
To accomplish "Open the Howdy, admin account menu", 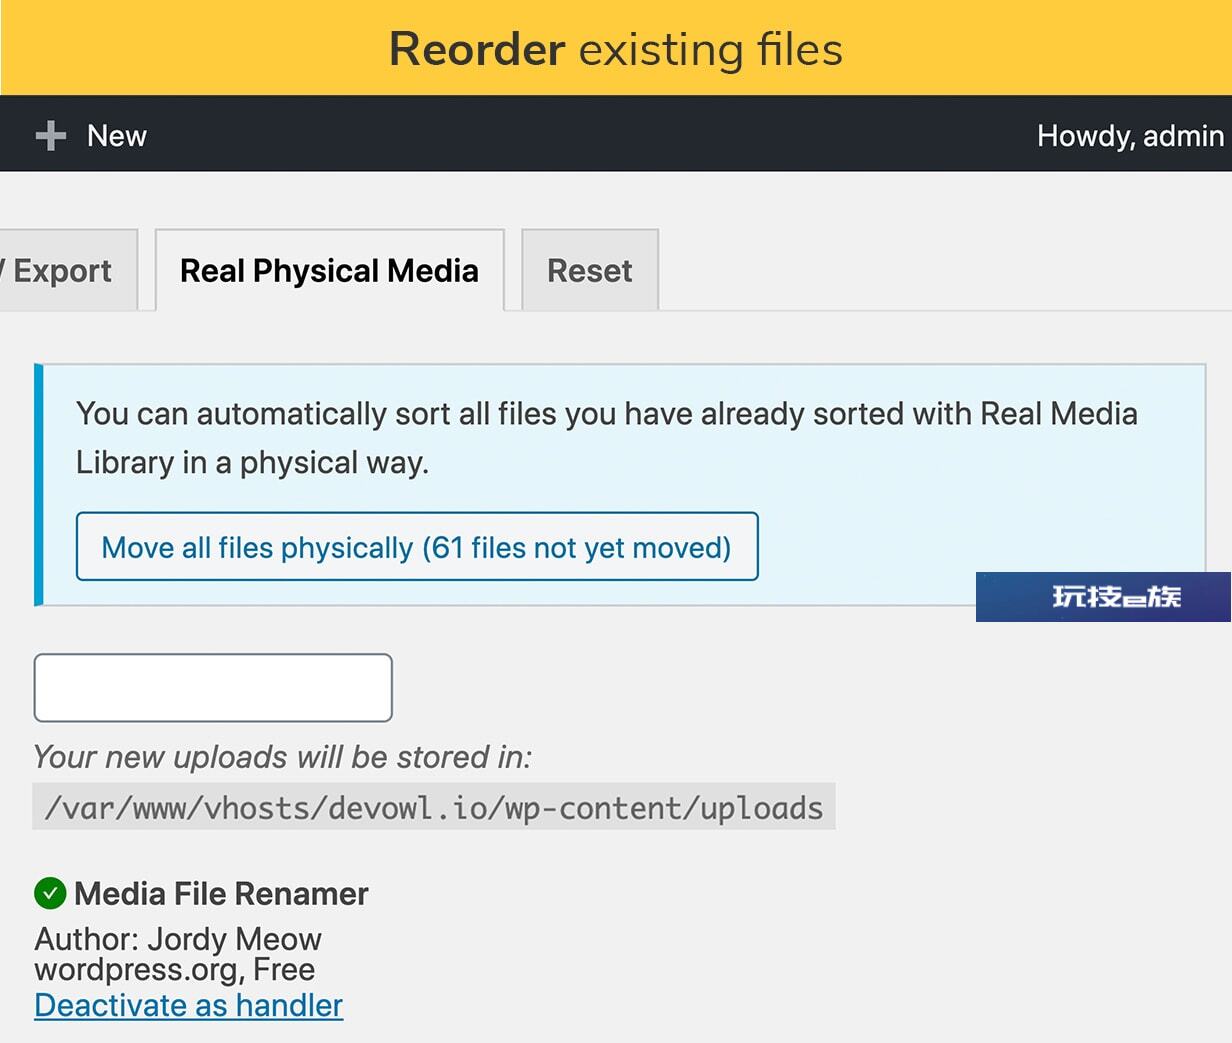I will (x=1130, y=136).
